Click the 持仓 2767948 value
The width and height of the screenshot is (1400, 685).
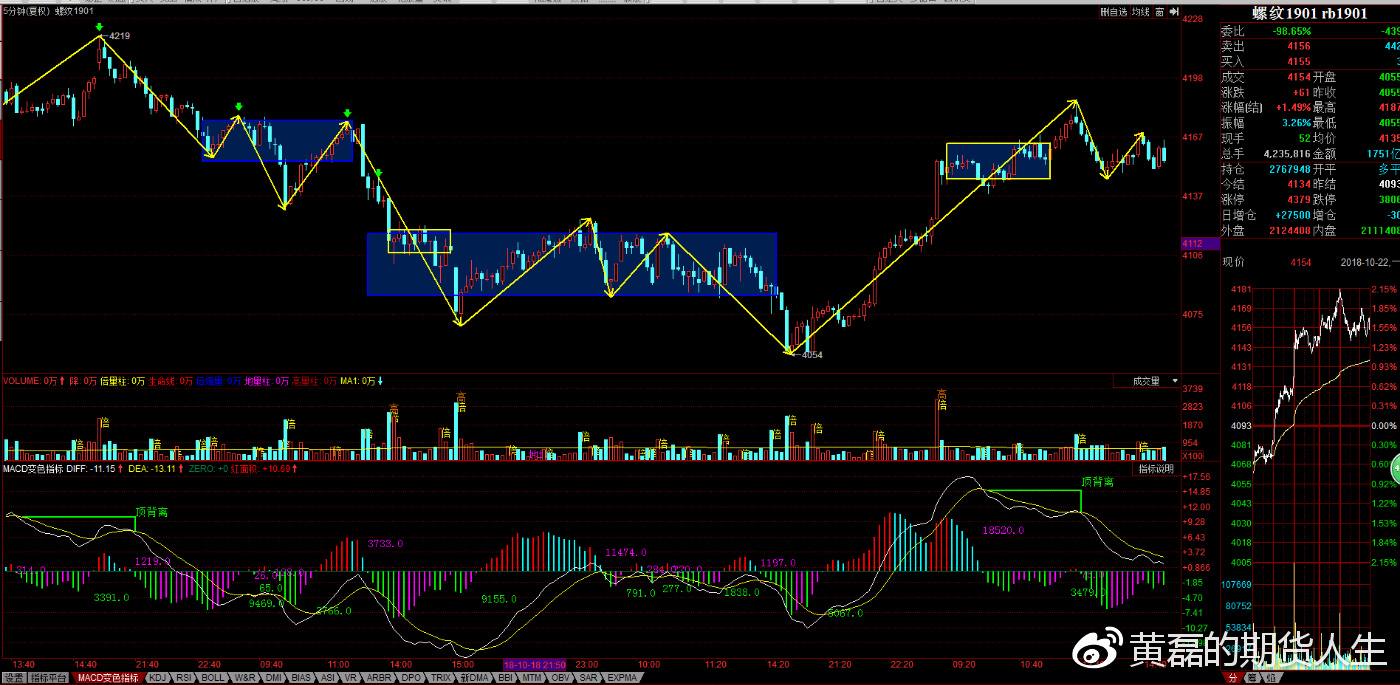(1290, 169)
